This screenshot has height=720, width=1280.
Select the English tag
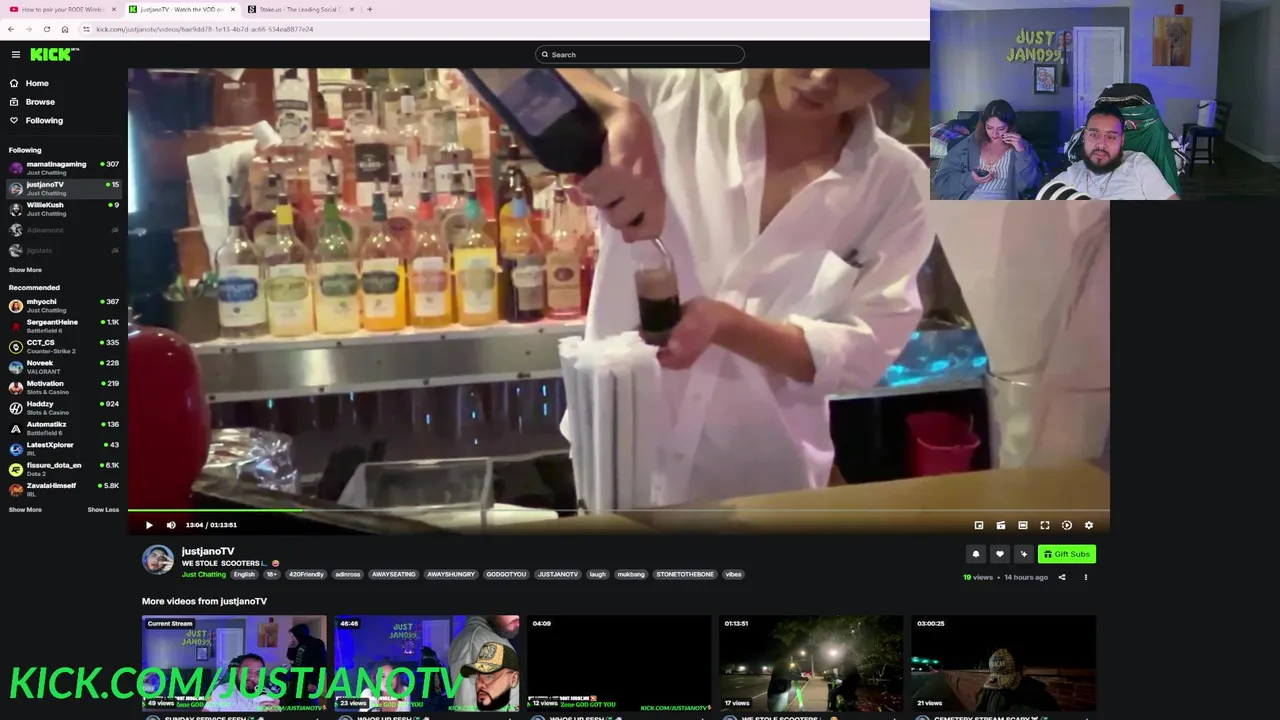pos(244,574)
